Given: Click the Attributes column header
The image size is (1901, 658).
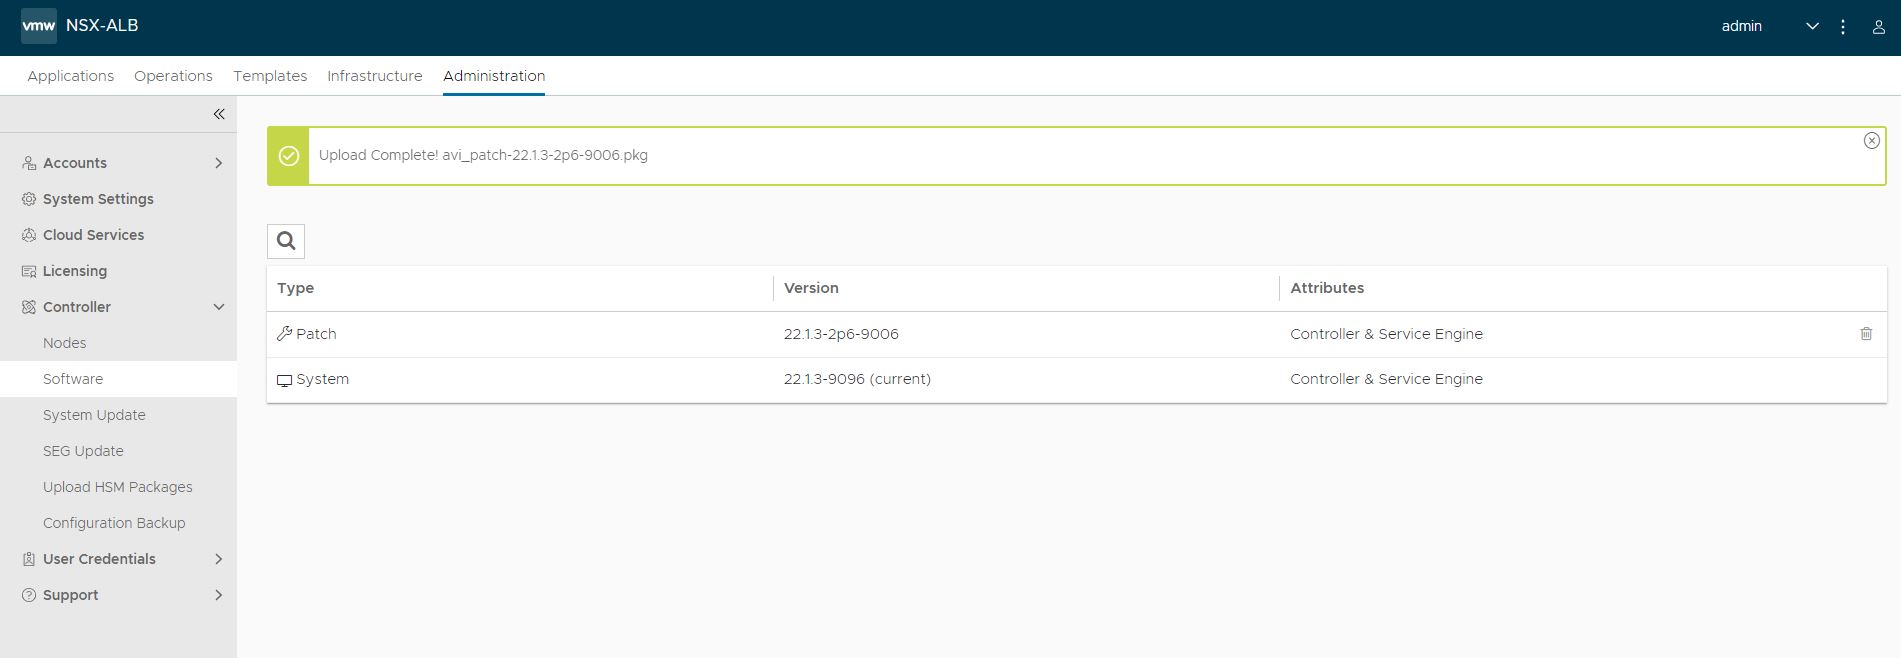Looking at the screenshot, I should point(1327,288).
